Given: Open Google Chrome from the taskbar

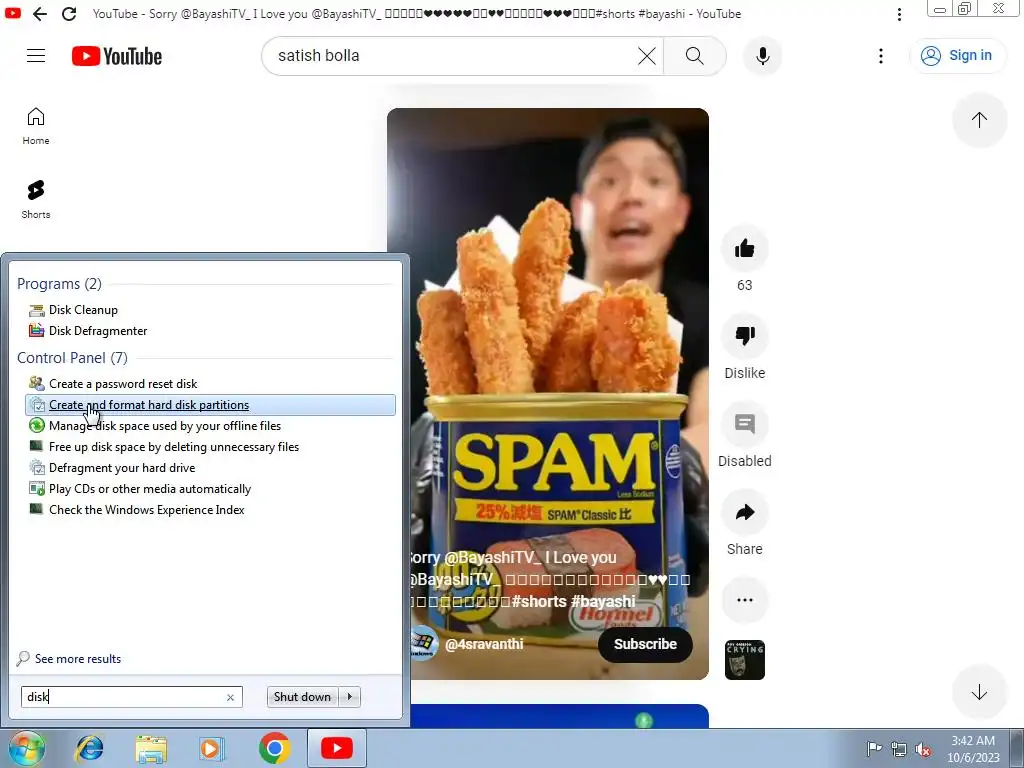Looking at the screenshot, I should (x=274, y=748).
